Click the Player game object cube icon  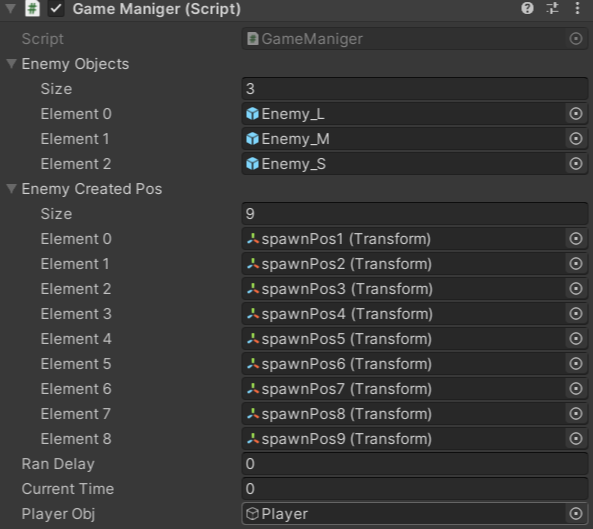252,513
